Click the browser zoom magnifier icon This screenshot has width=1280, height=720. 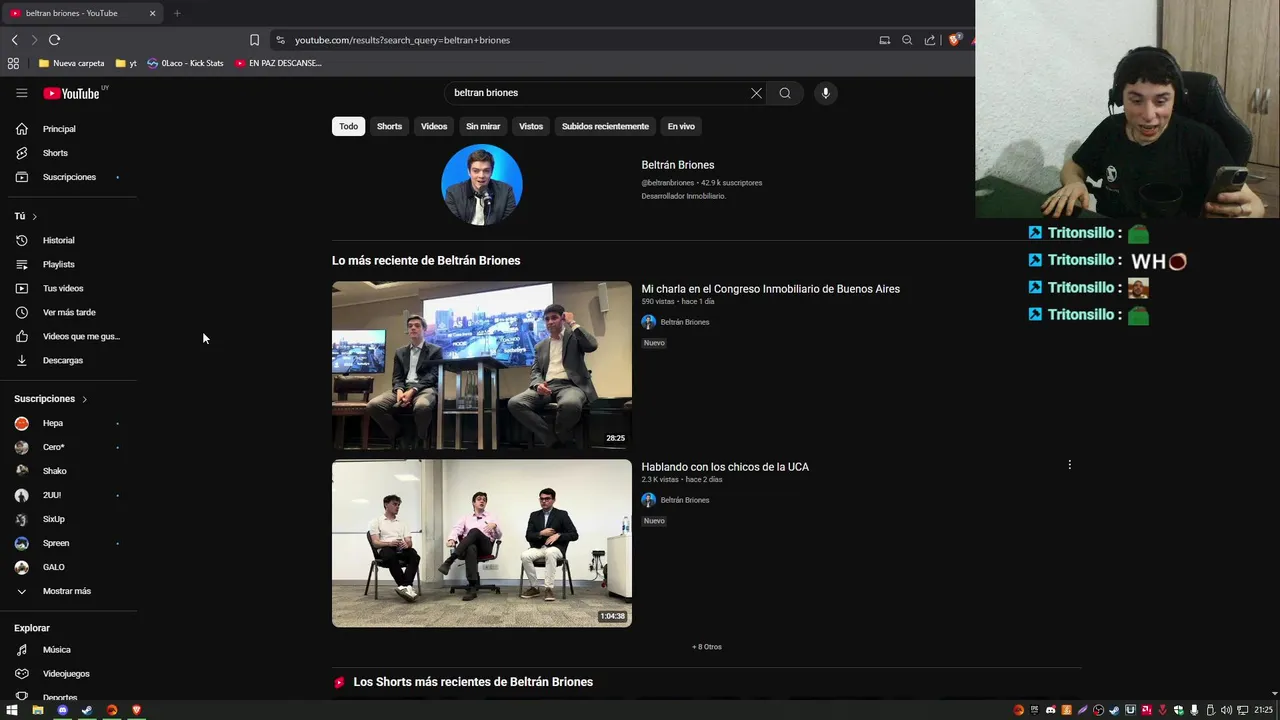[907, 40]
